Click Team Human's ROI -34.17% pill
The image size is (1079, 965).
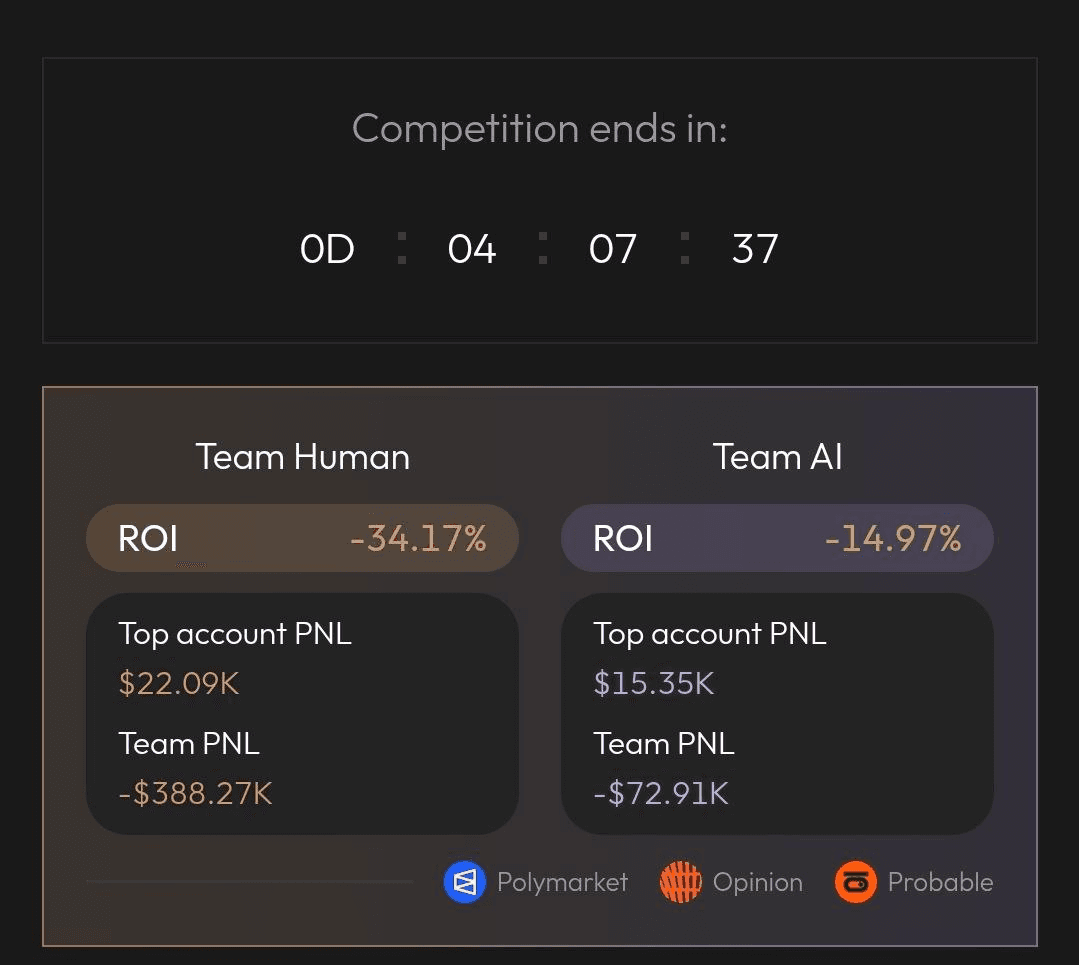[x=302, y=538]
